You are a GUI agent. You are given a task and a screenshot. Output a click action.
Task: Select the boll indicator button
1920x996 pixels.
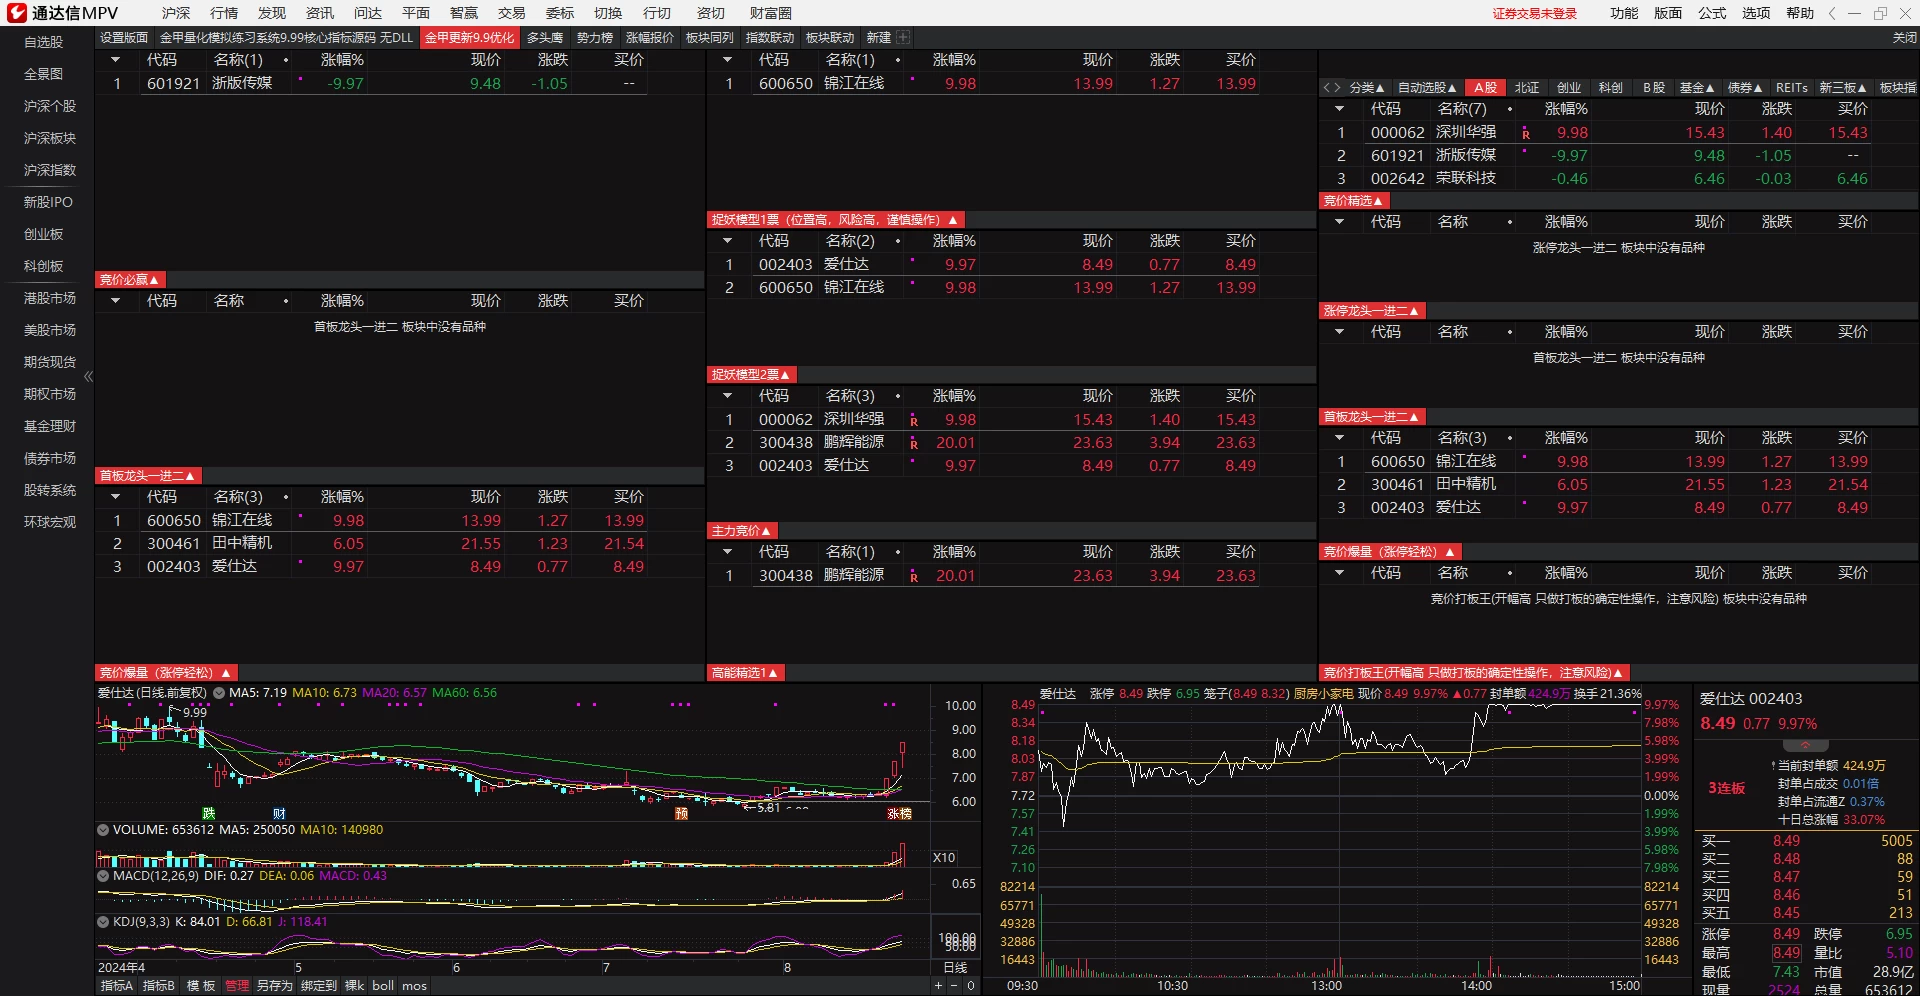[x=383, y=986]
